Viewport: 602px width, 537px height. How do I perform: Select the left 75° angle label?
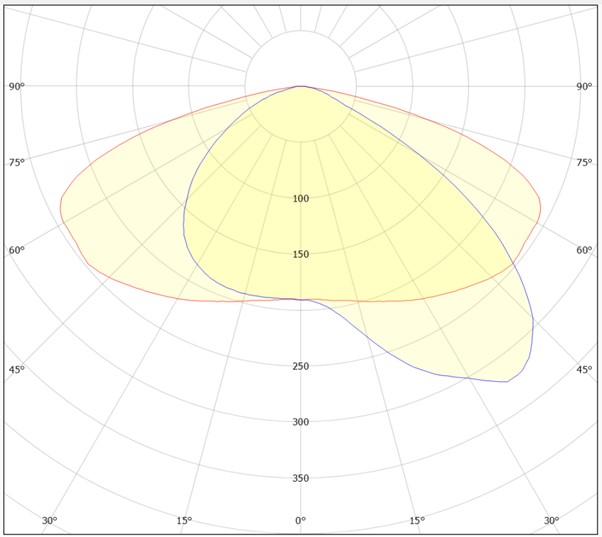click(x=17, y=162)
